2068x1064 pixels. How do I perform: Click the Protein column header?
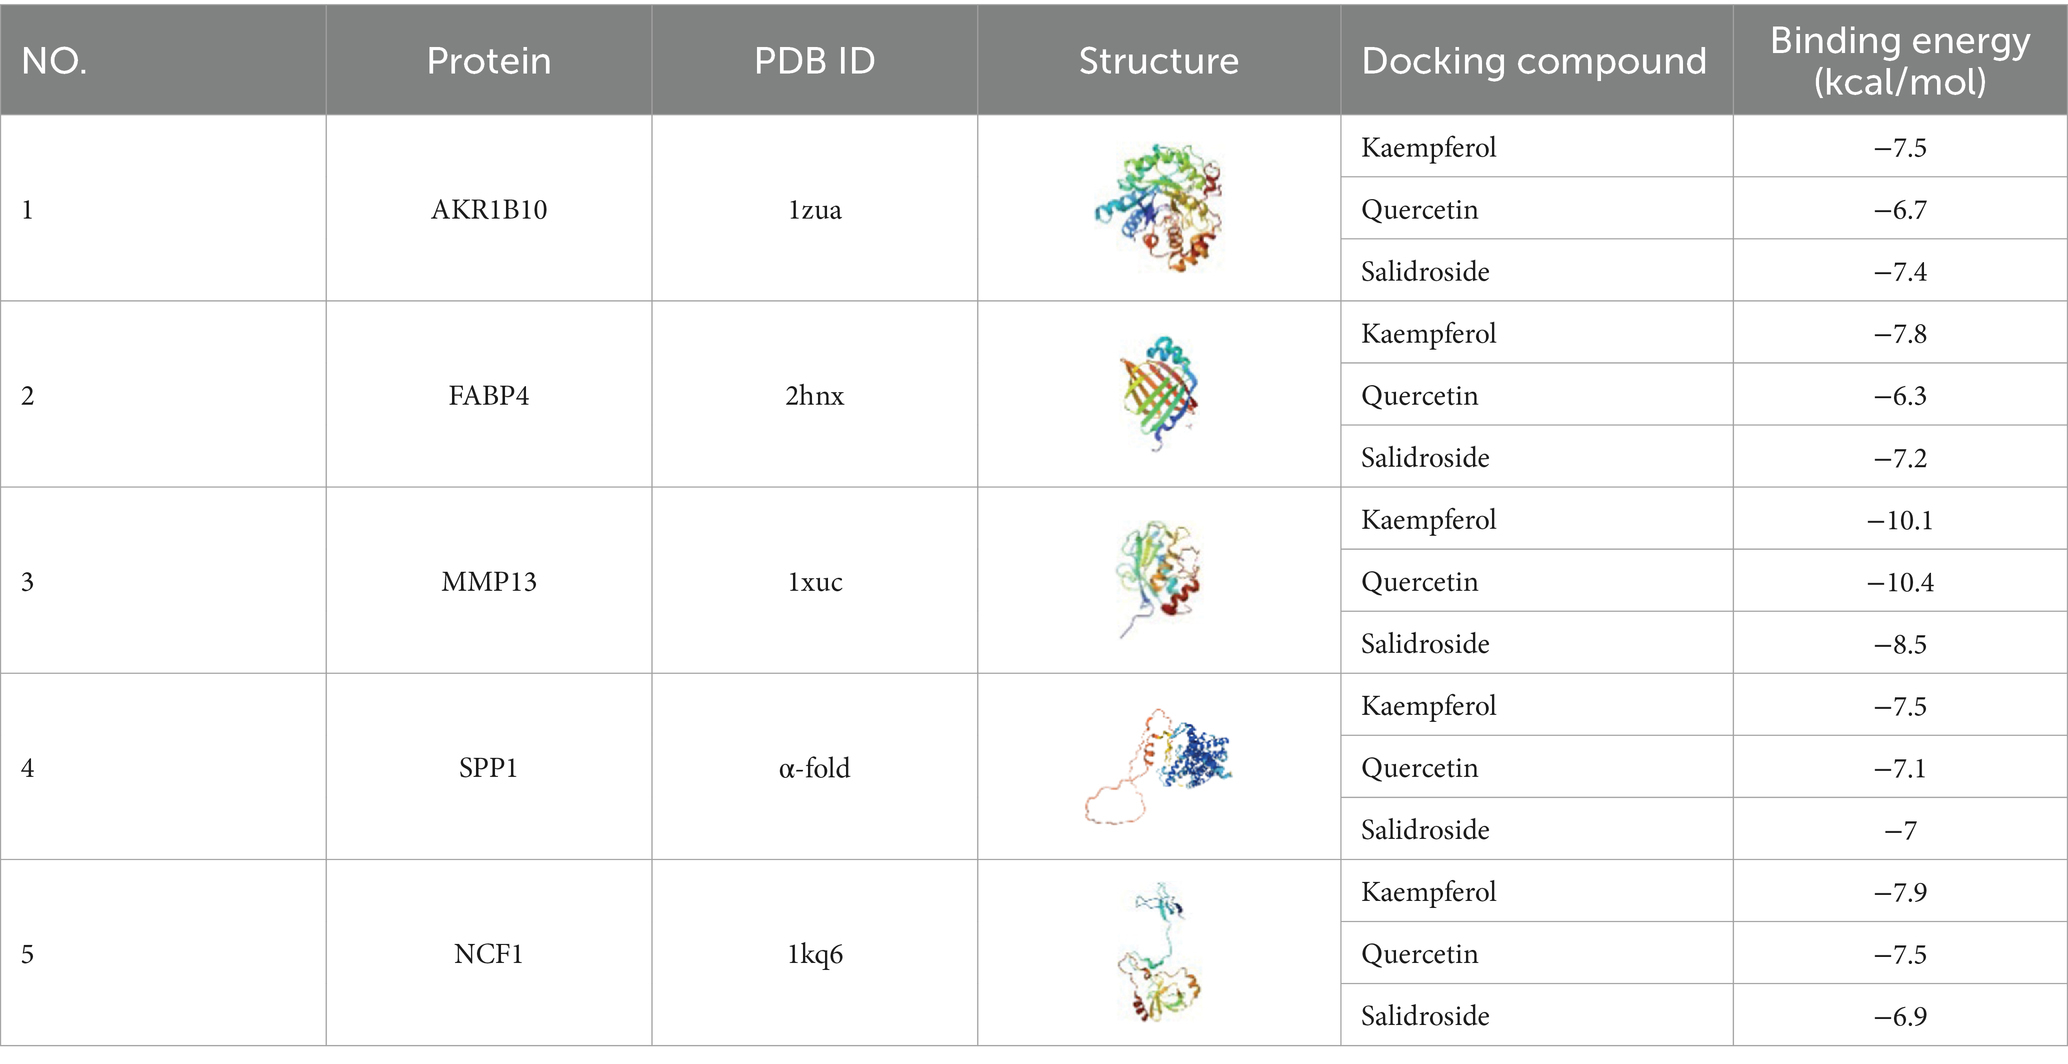click(489, 60)
